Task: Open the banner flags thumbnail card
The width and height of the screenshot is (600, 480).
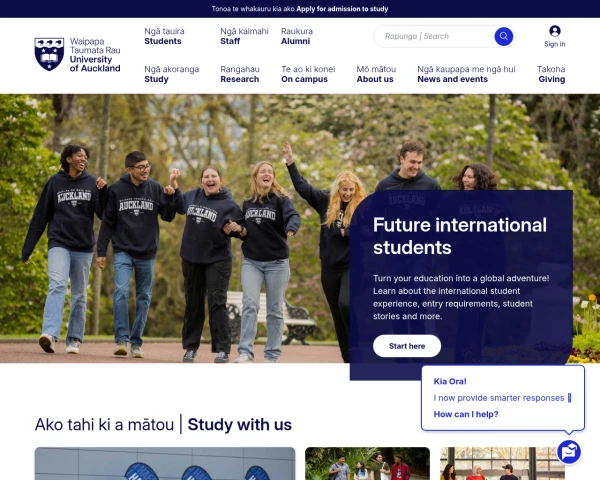Action: click(x=165, y=463)
